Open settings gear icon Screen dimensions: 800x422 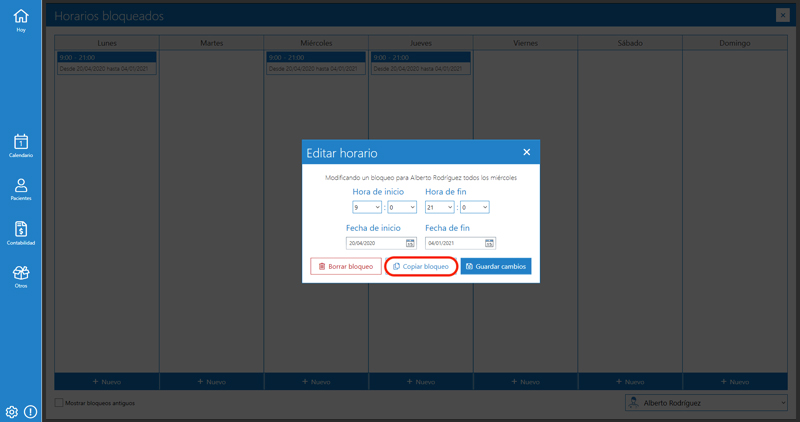click(x=12, y=411)
